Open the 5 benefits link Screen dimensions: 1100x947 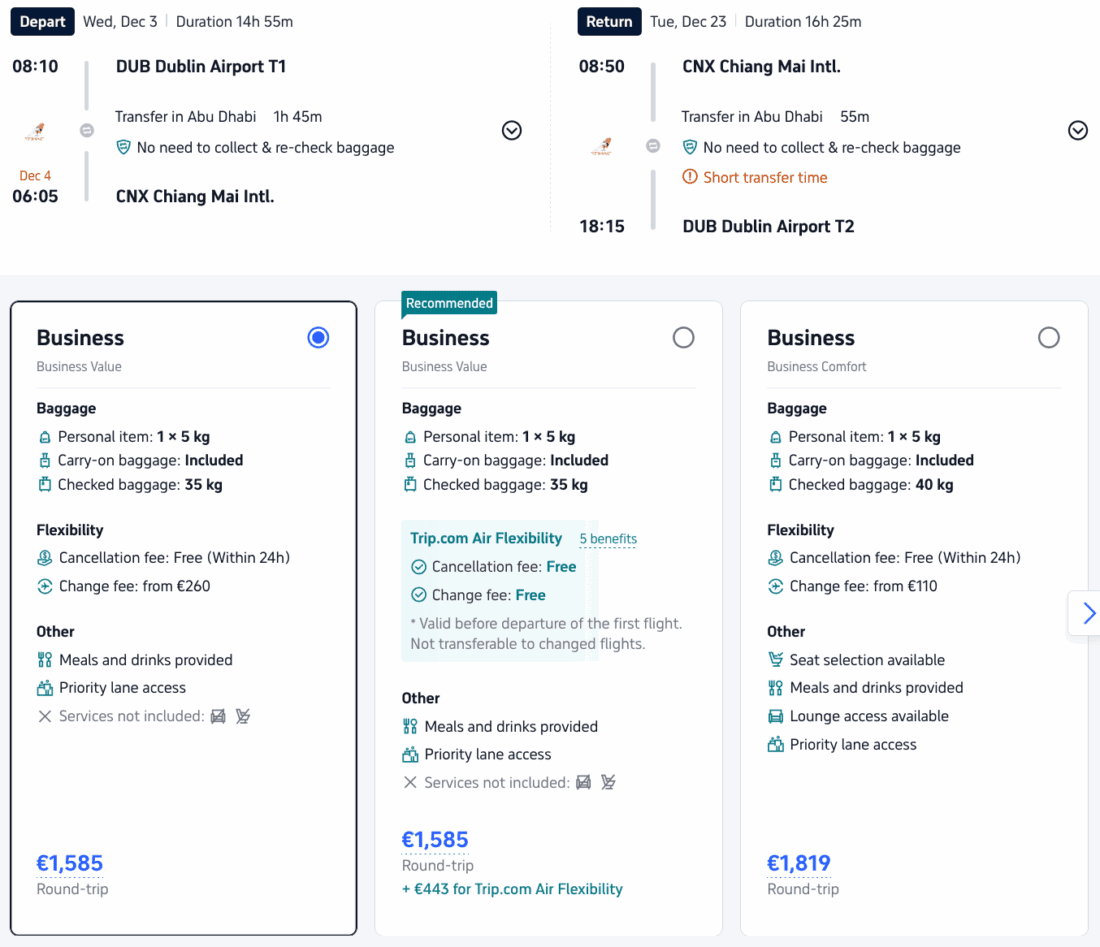608,539
